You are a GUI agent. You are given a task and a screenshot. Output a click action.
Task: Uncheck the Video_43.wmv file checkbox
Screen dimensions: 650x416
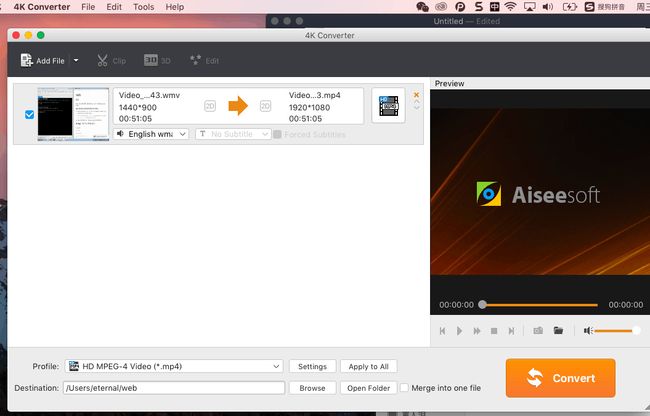(x=29, y=114)
